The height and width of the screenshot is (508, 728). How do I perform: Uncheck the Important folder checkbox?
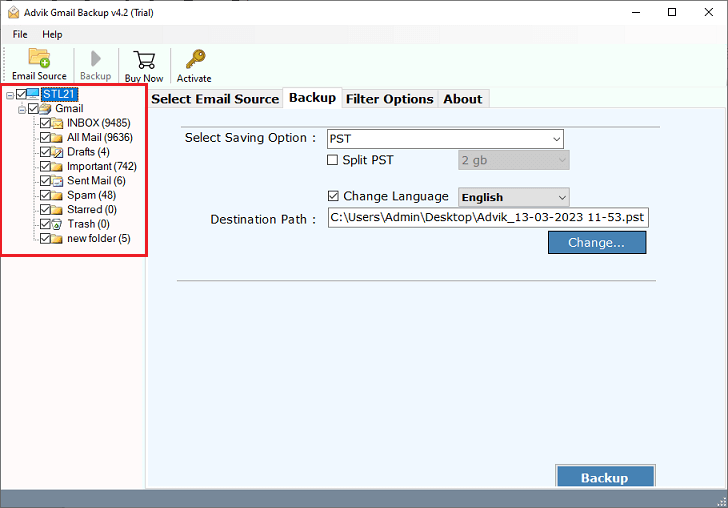[45, 166]
